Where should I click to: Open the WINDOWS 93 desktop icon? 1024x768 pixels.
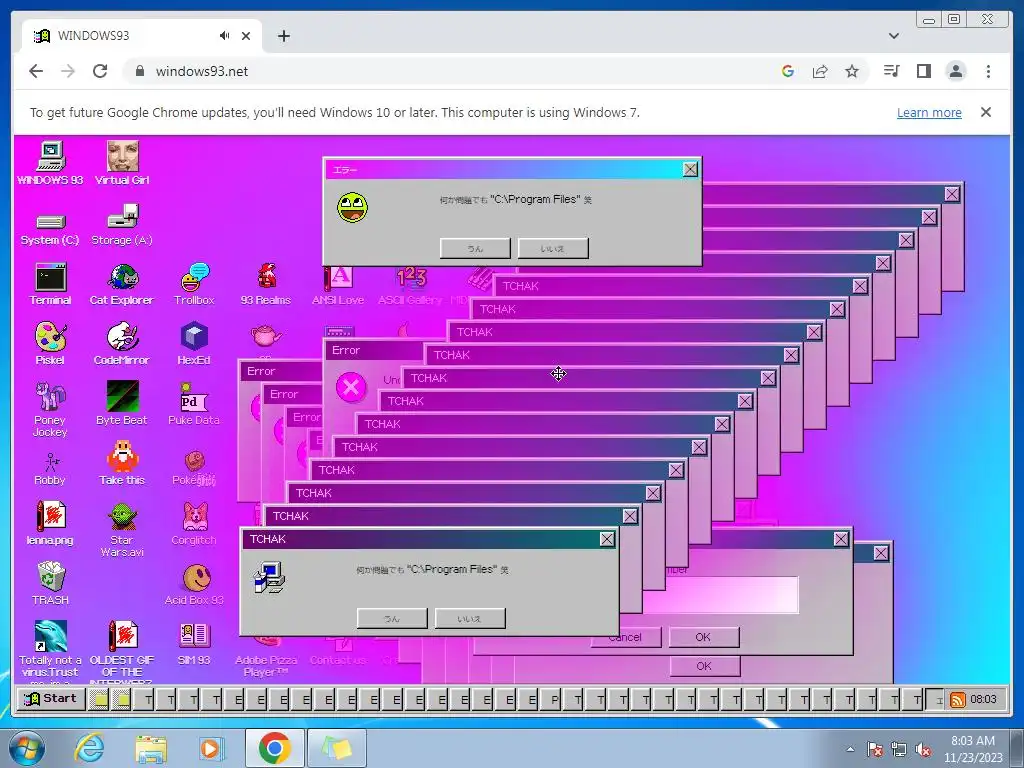coord(50,163)
